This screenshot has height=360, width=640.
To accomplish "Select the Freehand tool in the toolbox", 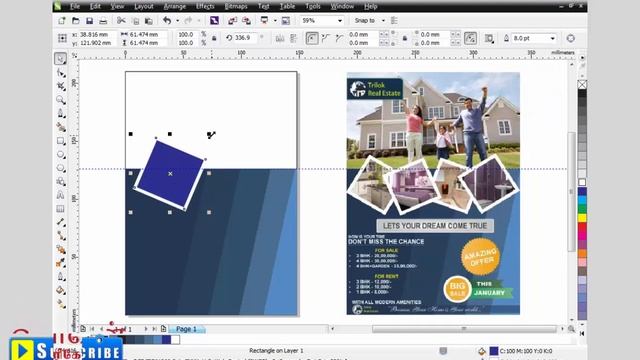I will point(61,113).
